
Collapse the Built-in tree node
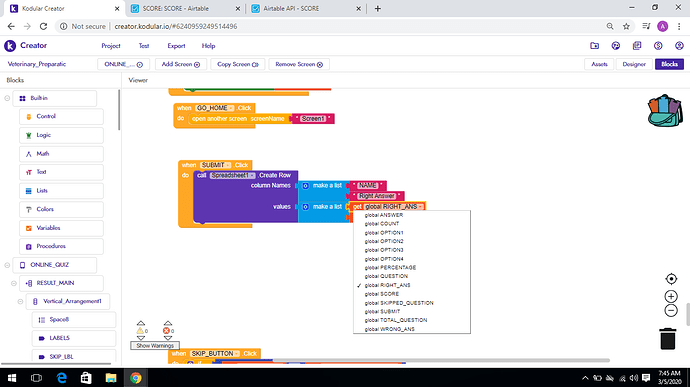(x=7, y=98)
